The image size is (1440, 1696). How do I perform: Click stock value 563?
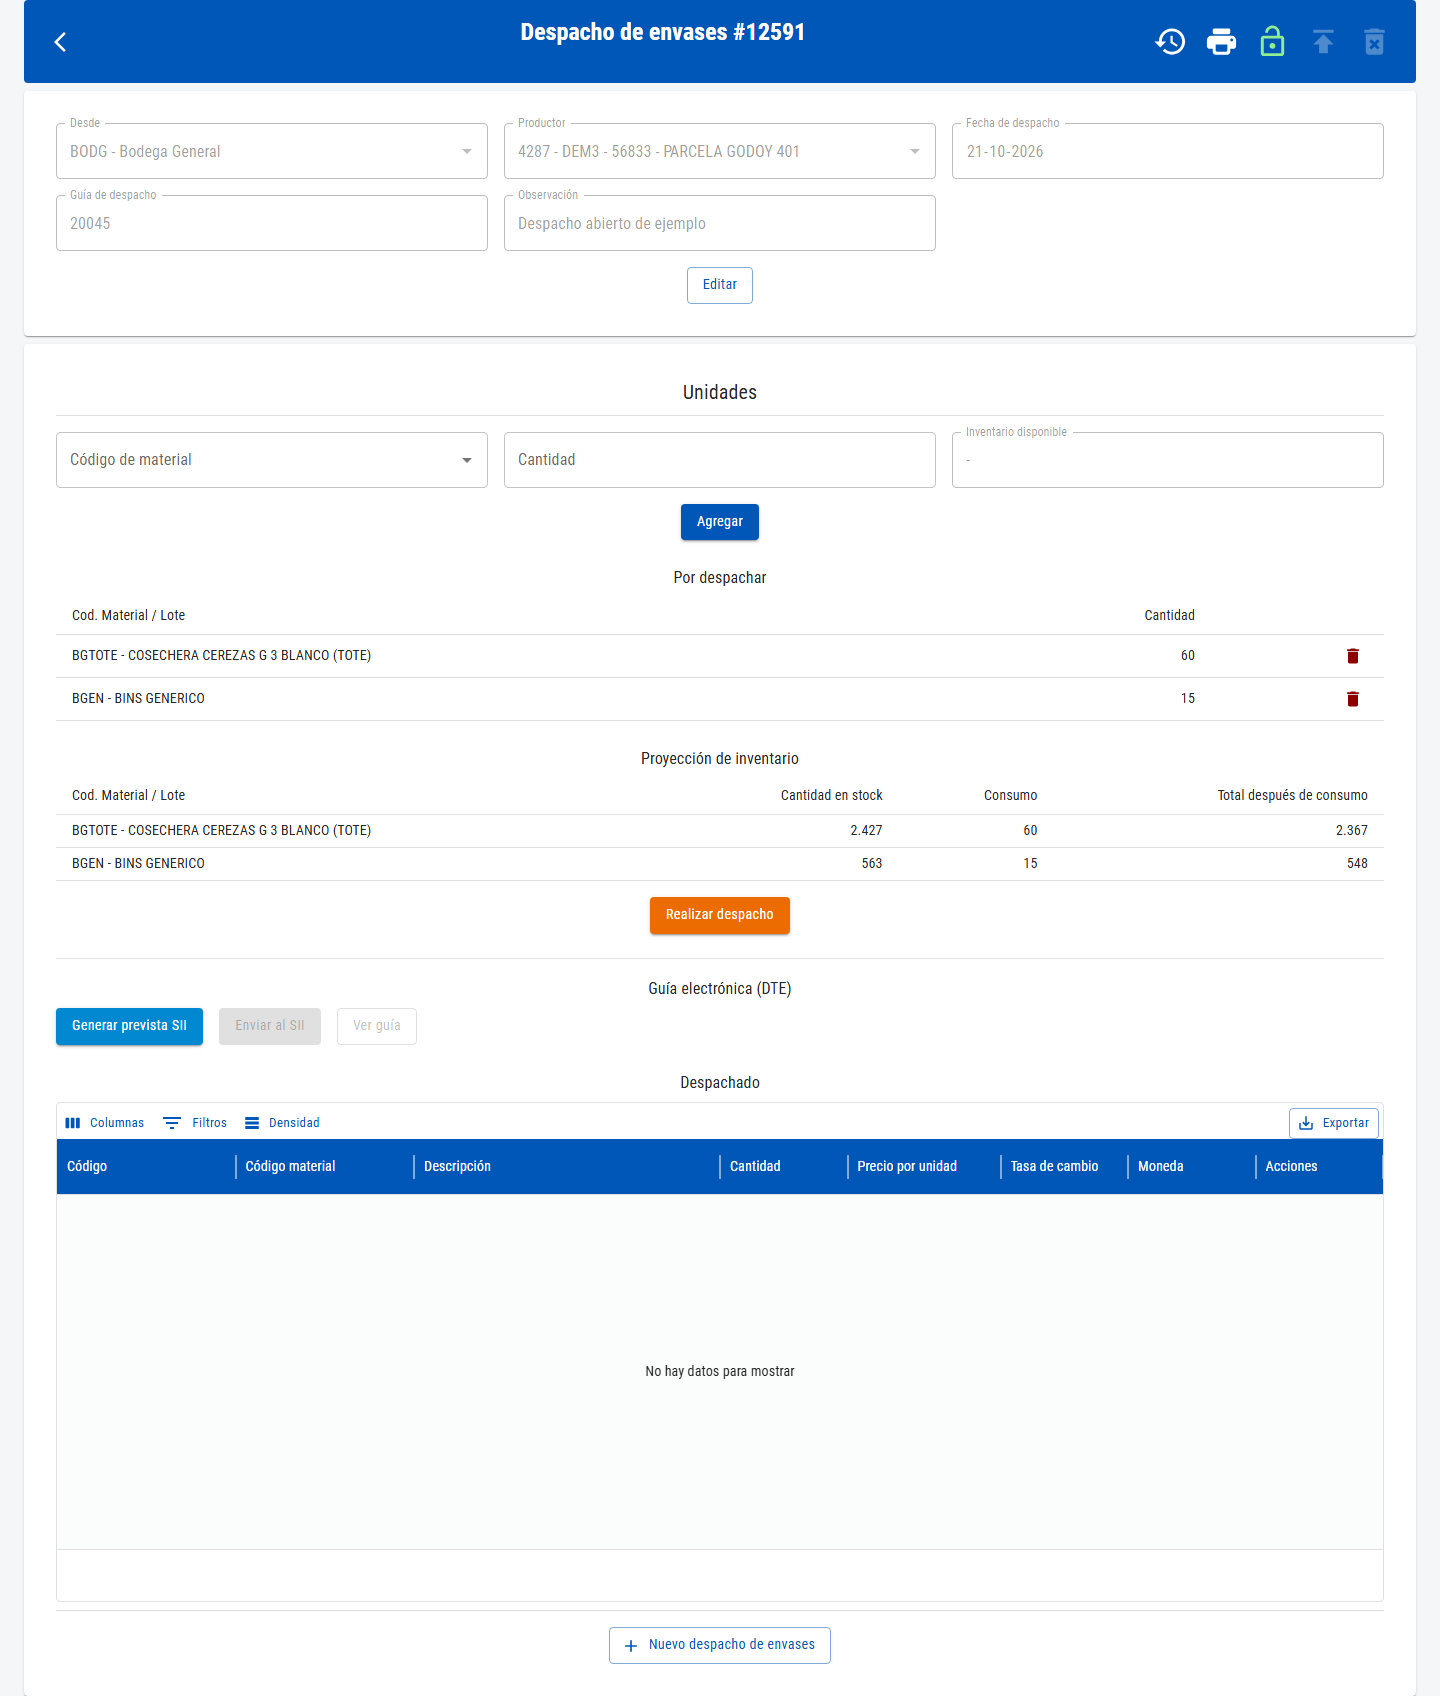[x=872, y=864]
